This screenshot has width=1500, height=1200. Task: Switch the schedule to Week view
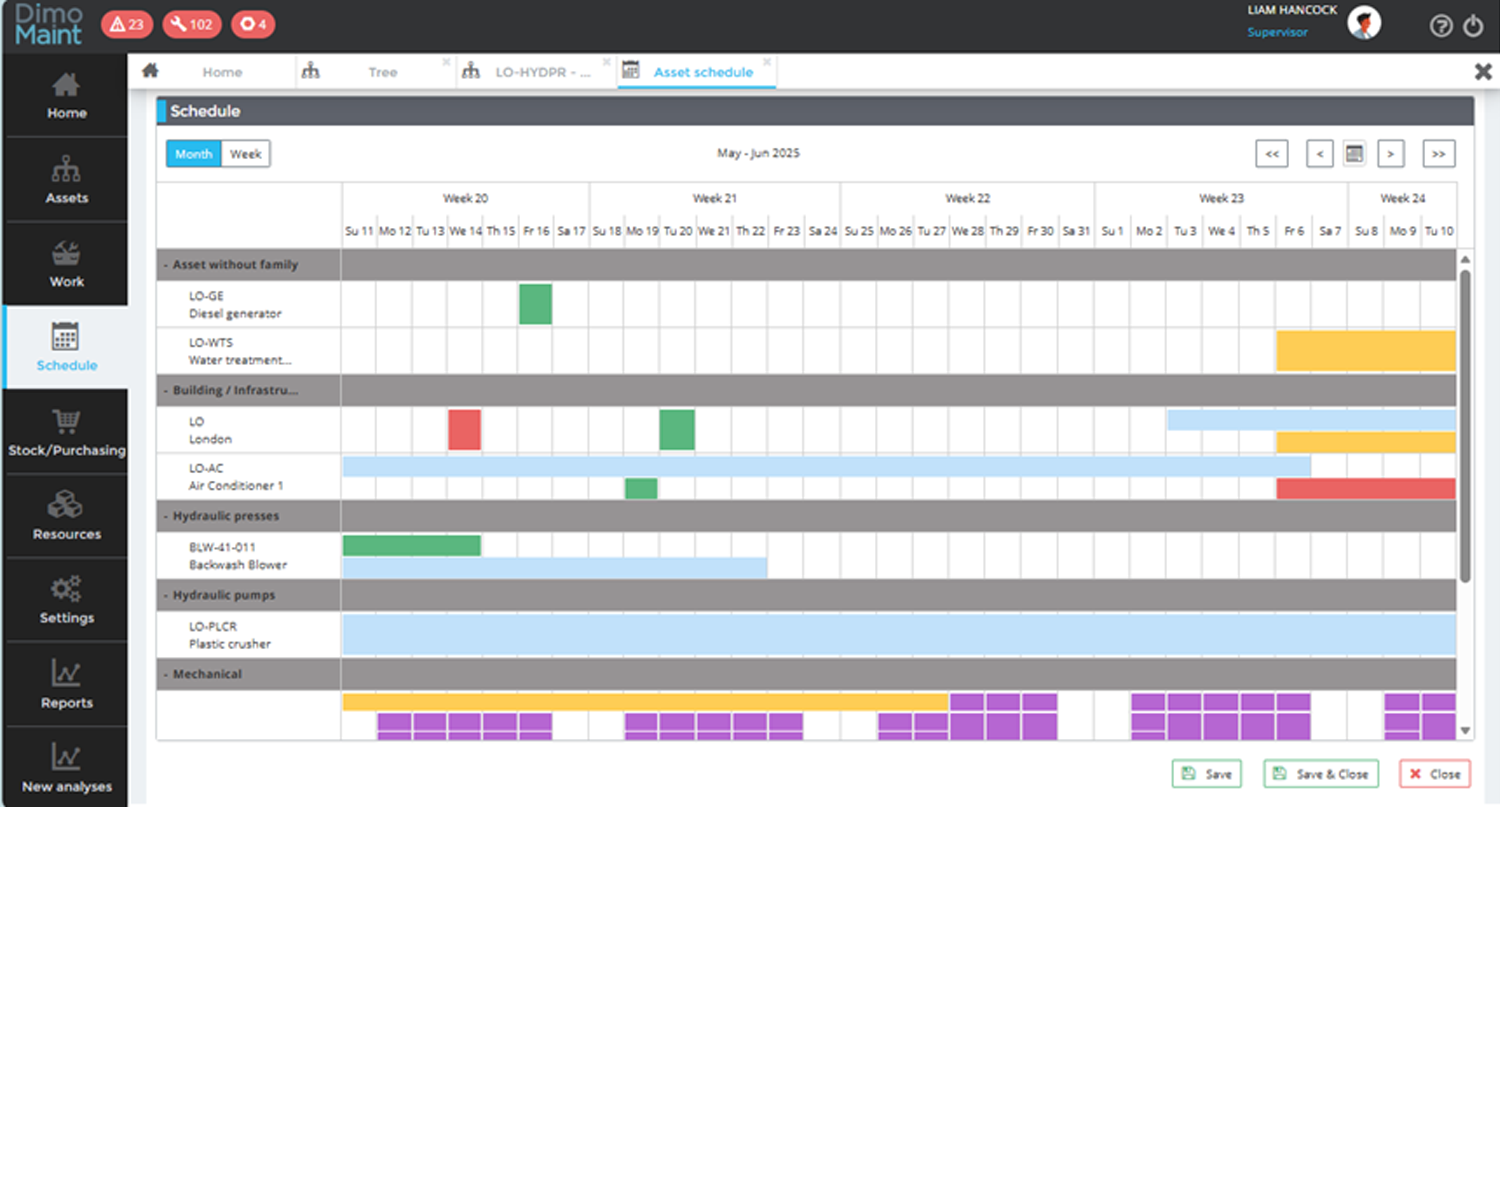coord(245,153)
